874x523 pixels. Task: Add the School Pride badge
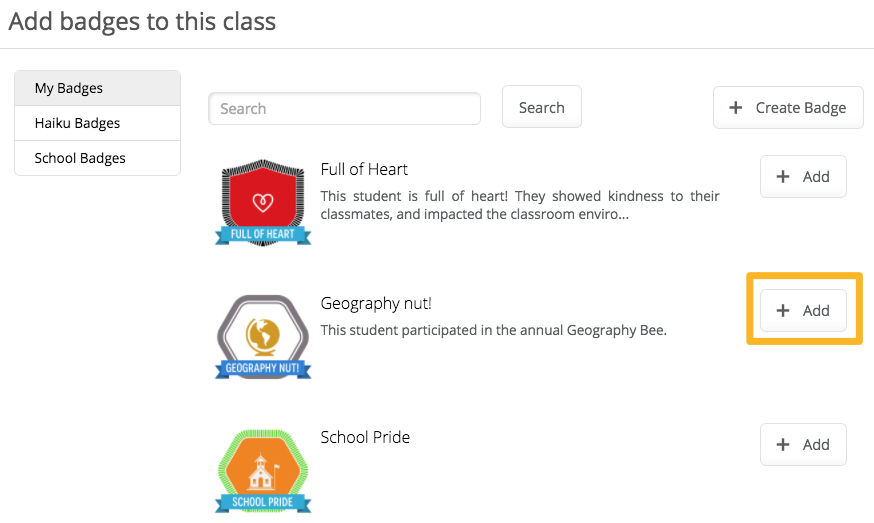(803, 444)
